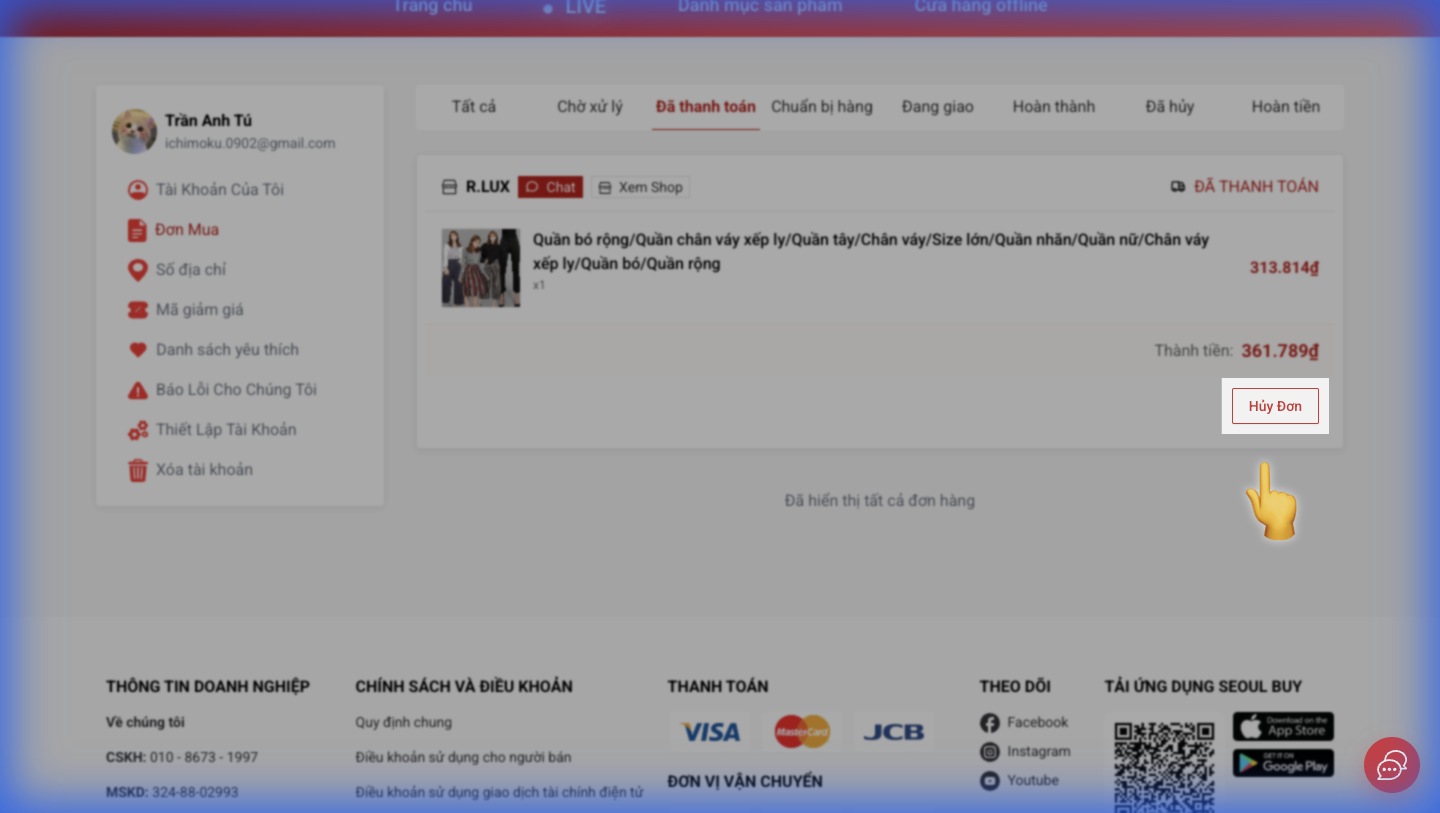
Task: Click the heart icon for Danh sách yêu thích
Action: (x=137, y=350)
